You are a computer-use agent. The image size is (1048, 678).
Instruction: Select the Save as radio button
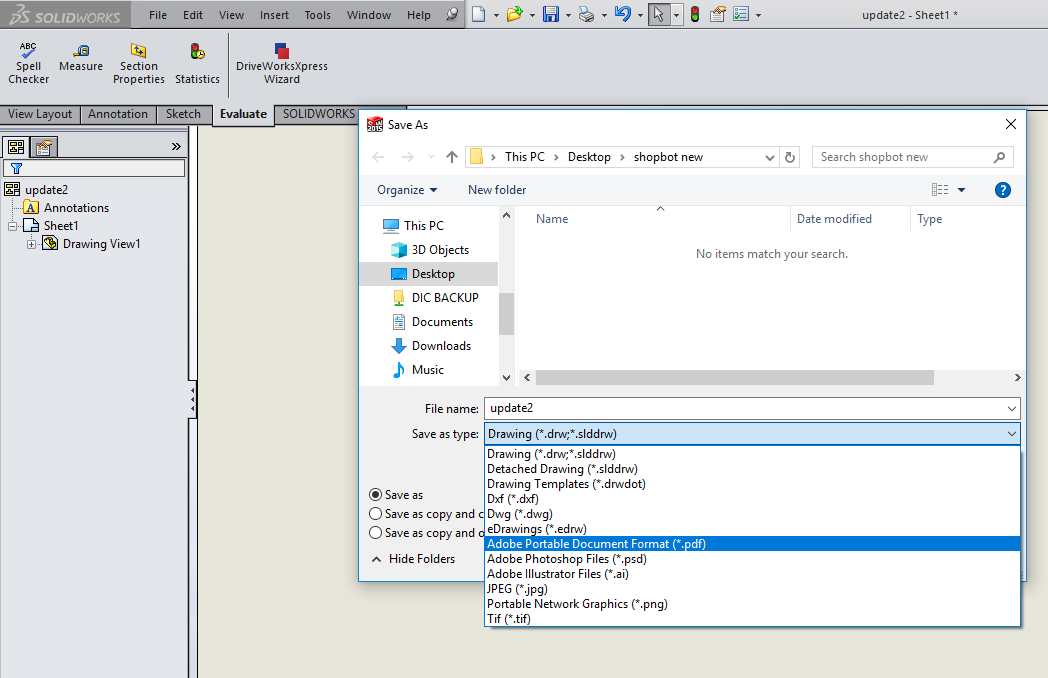[376, 495]
